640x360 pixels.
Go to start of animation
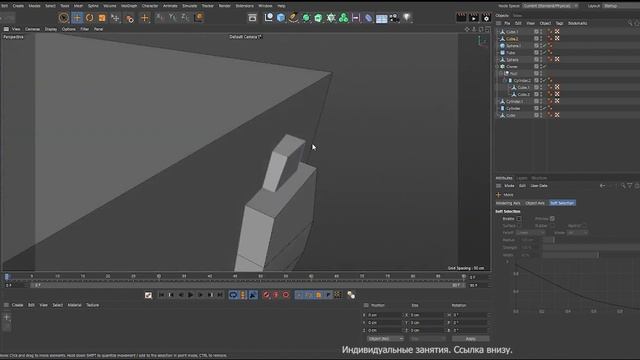click(x=161, y=295)
